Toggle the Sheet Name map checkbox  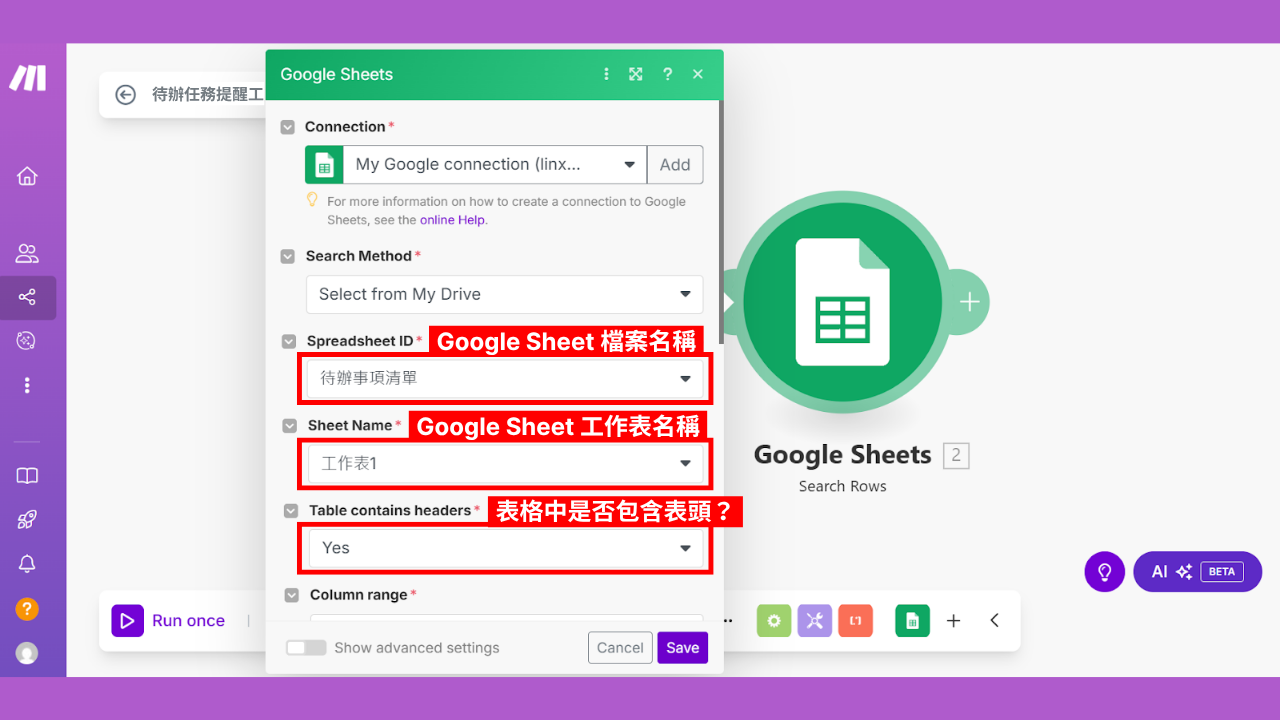coord(290,426)
